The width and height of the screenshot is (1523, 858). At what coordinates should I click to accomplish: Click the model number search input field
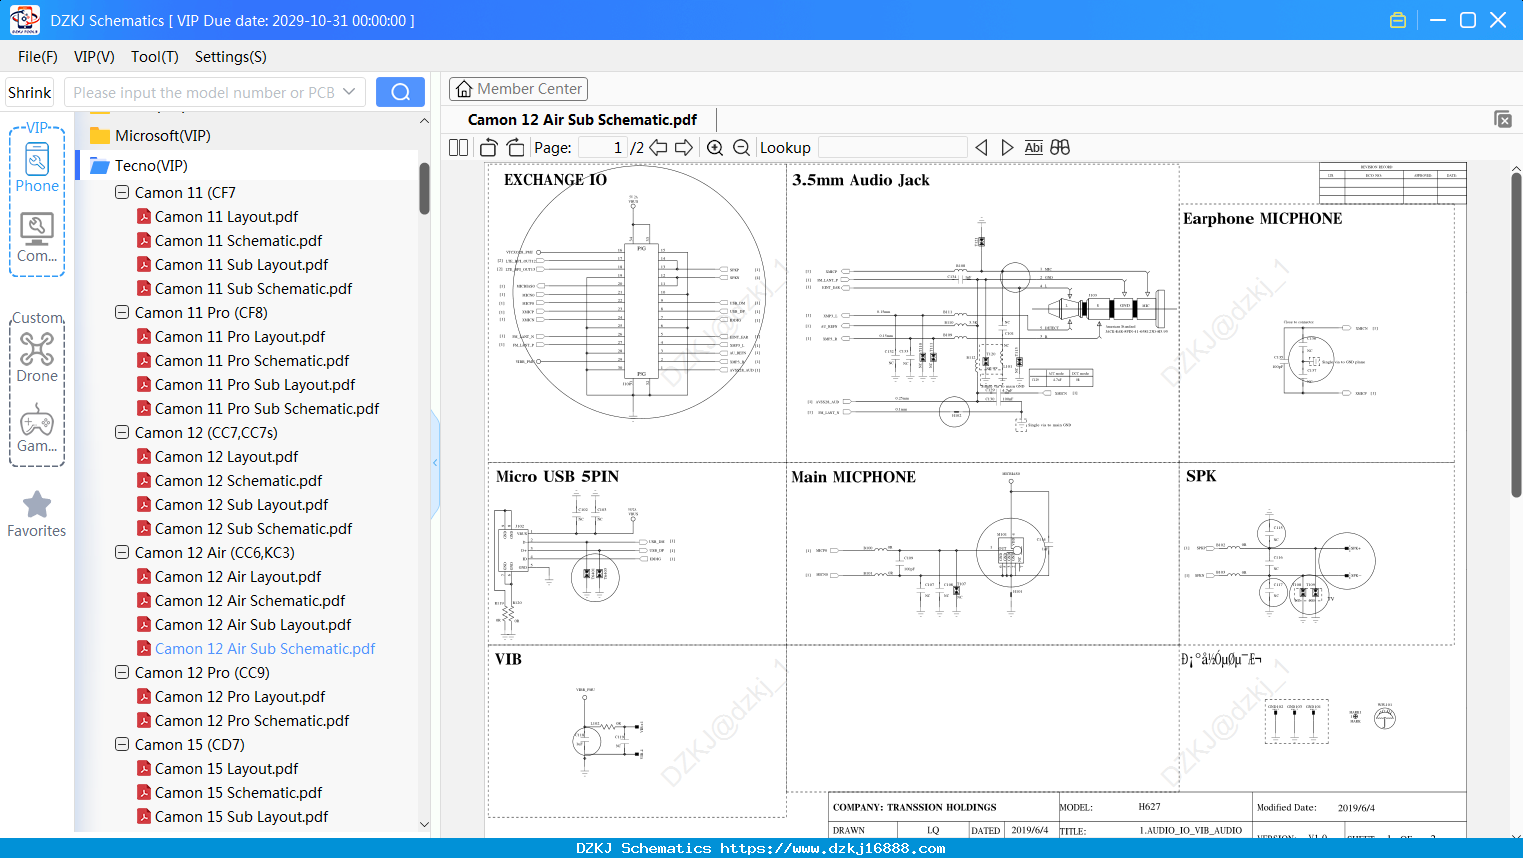203,92
